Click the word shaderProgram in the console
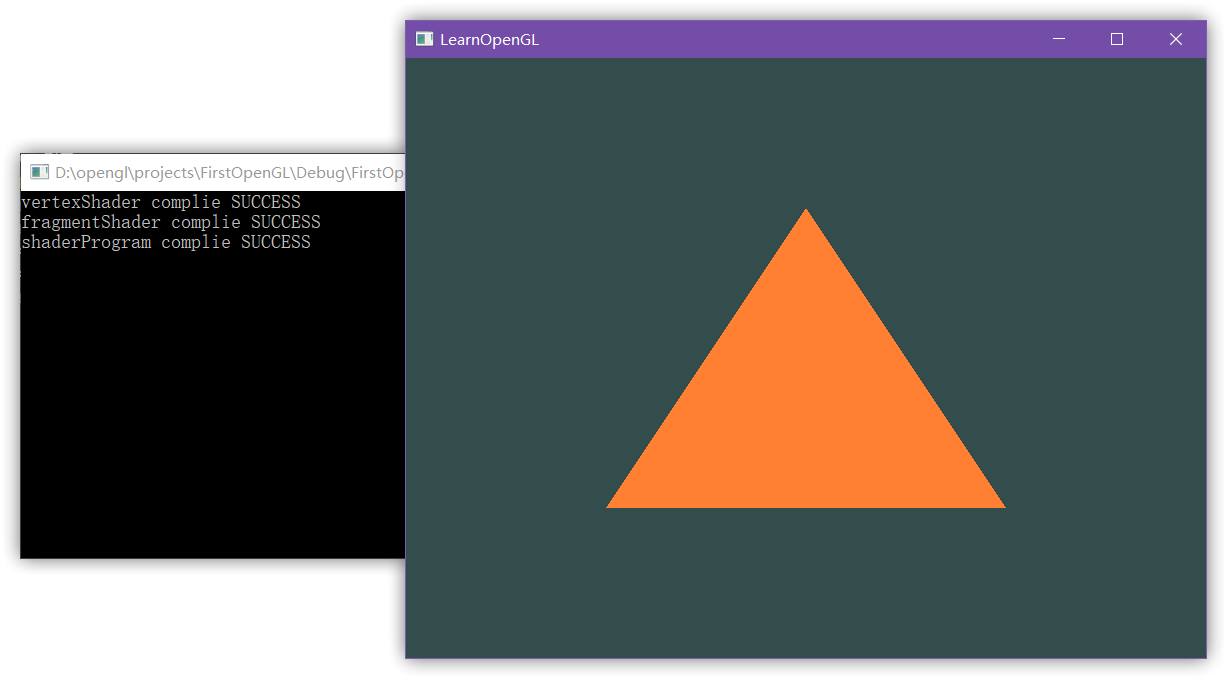Screen dimensions: 1227x679 (x=86, y=242)
